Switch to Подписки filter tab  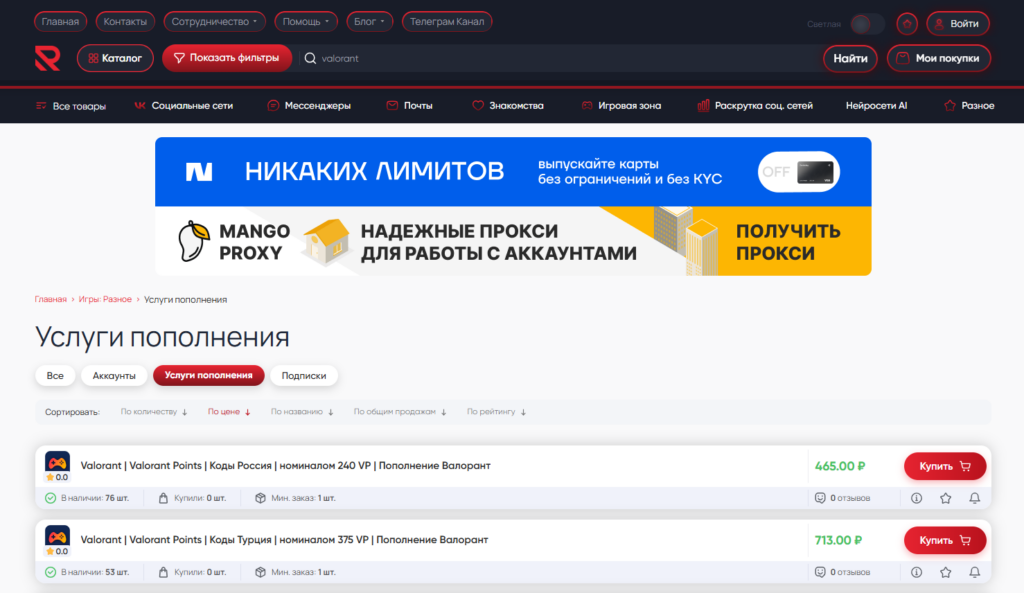304,376
